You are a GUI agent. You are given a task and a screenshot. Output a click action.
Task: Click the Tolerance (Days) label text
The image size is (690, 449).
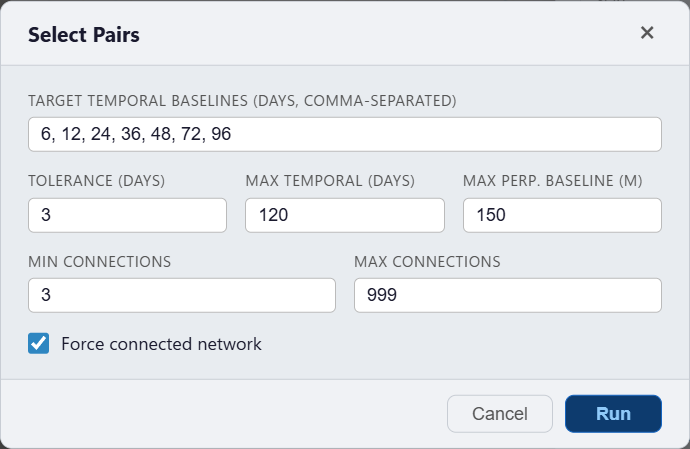point(97,181)
